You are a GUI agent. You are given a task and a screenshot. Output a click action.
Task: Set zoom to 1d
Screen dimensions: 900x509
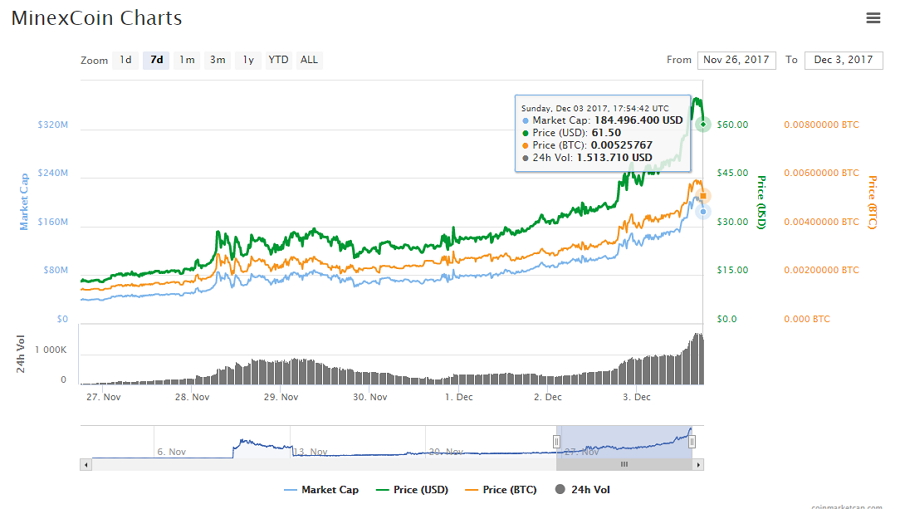(126, 60)
